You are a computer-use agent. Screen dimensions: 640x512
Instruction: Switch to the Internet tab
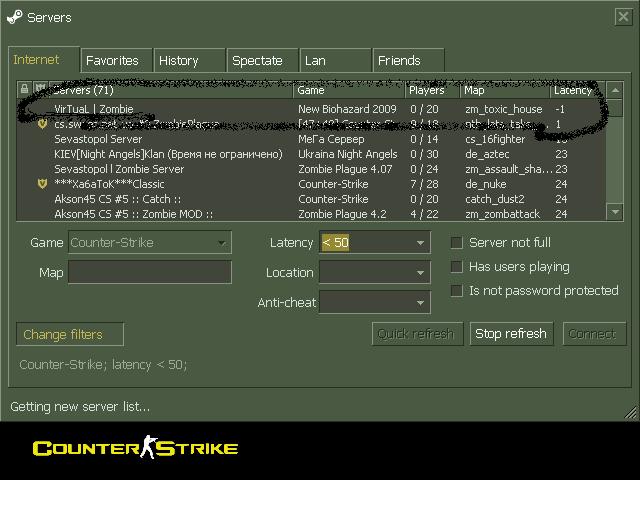[x=44, y=60]
